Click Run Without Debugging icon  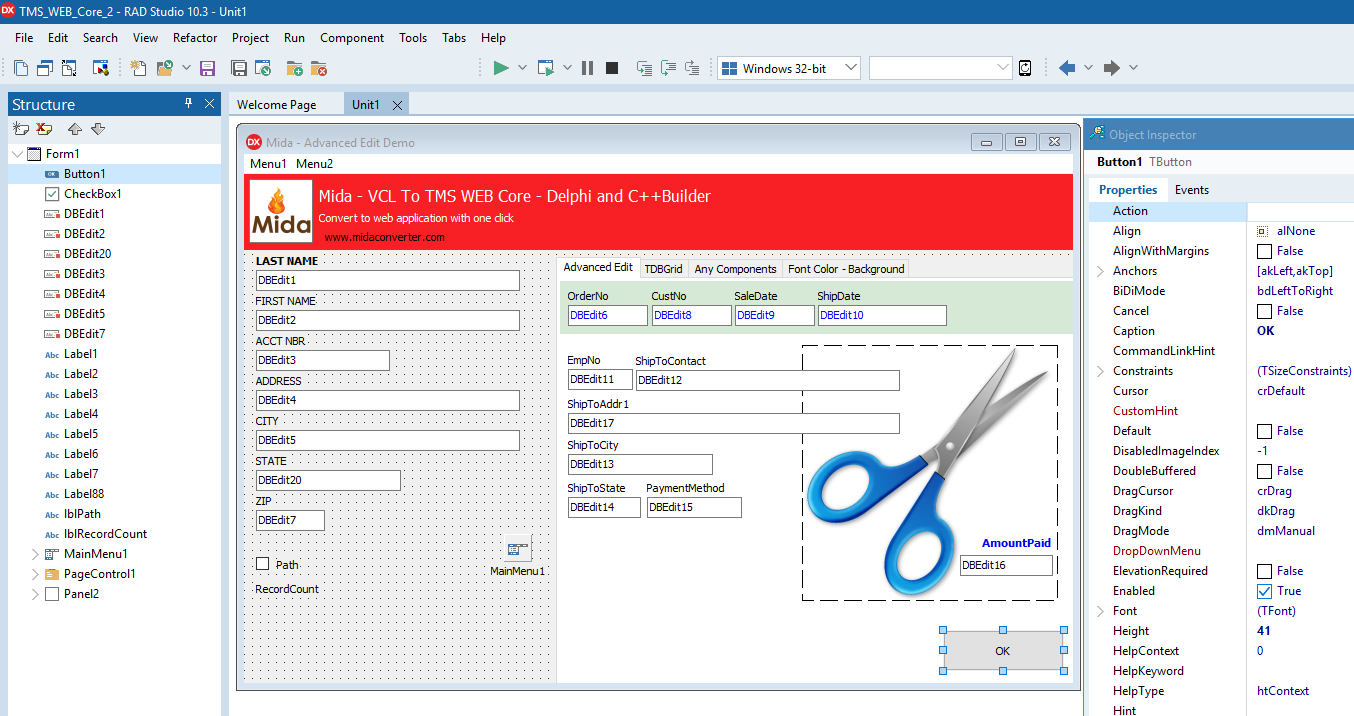(x=546, y=68)
